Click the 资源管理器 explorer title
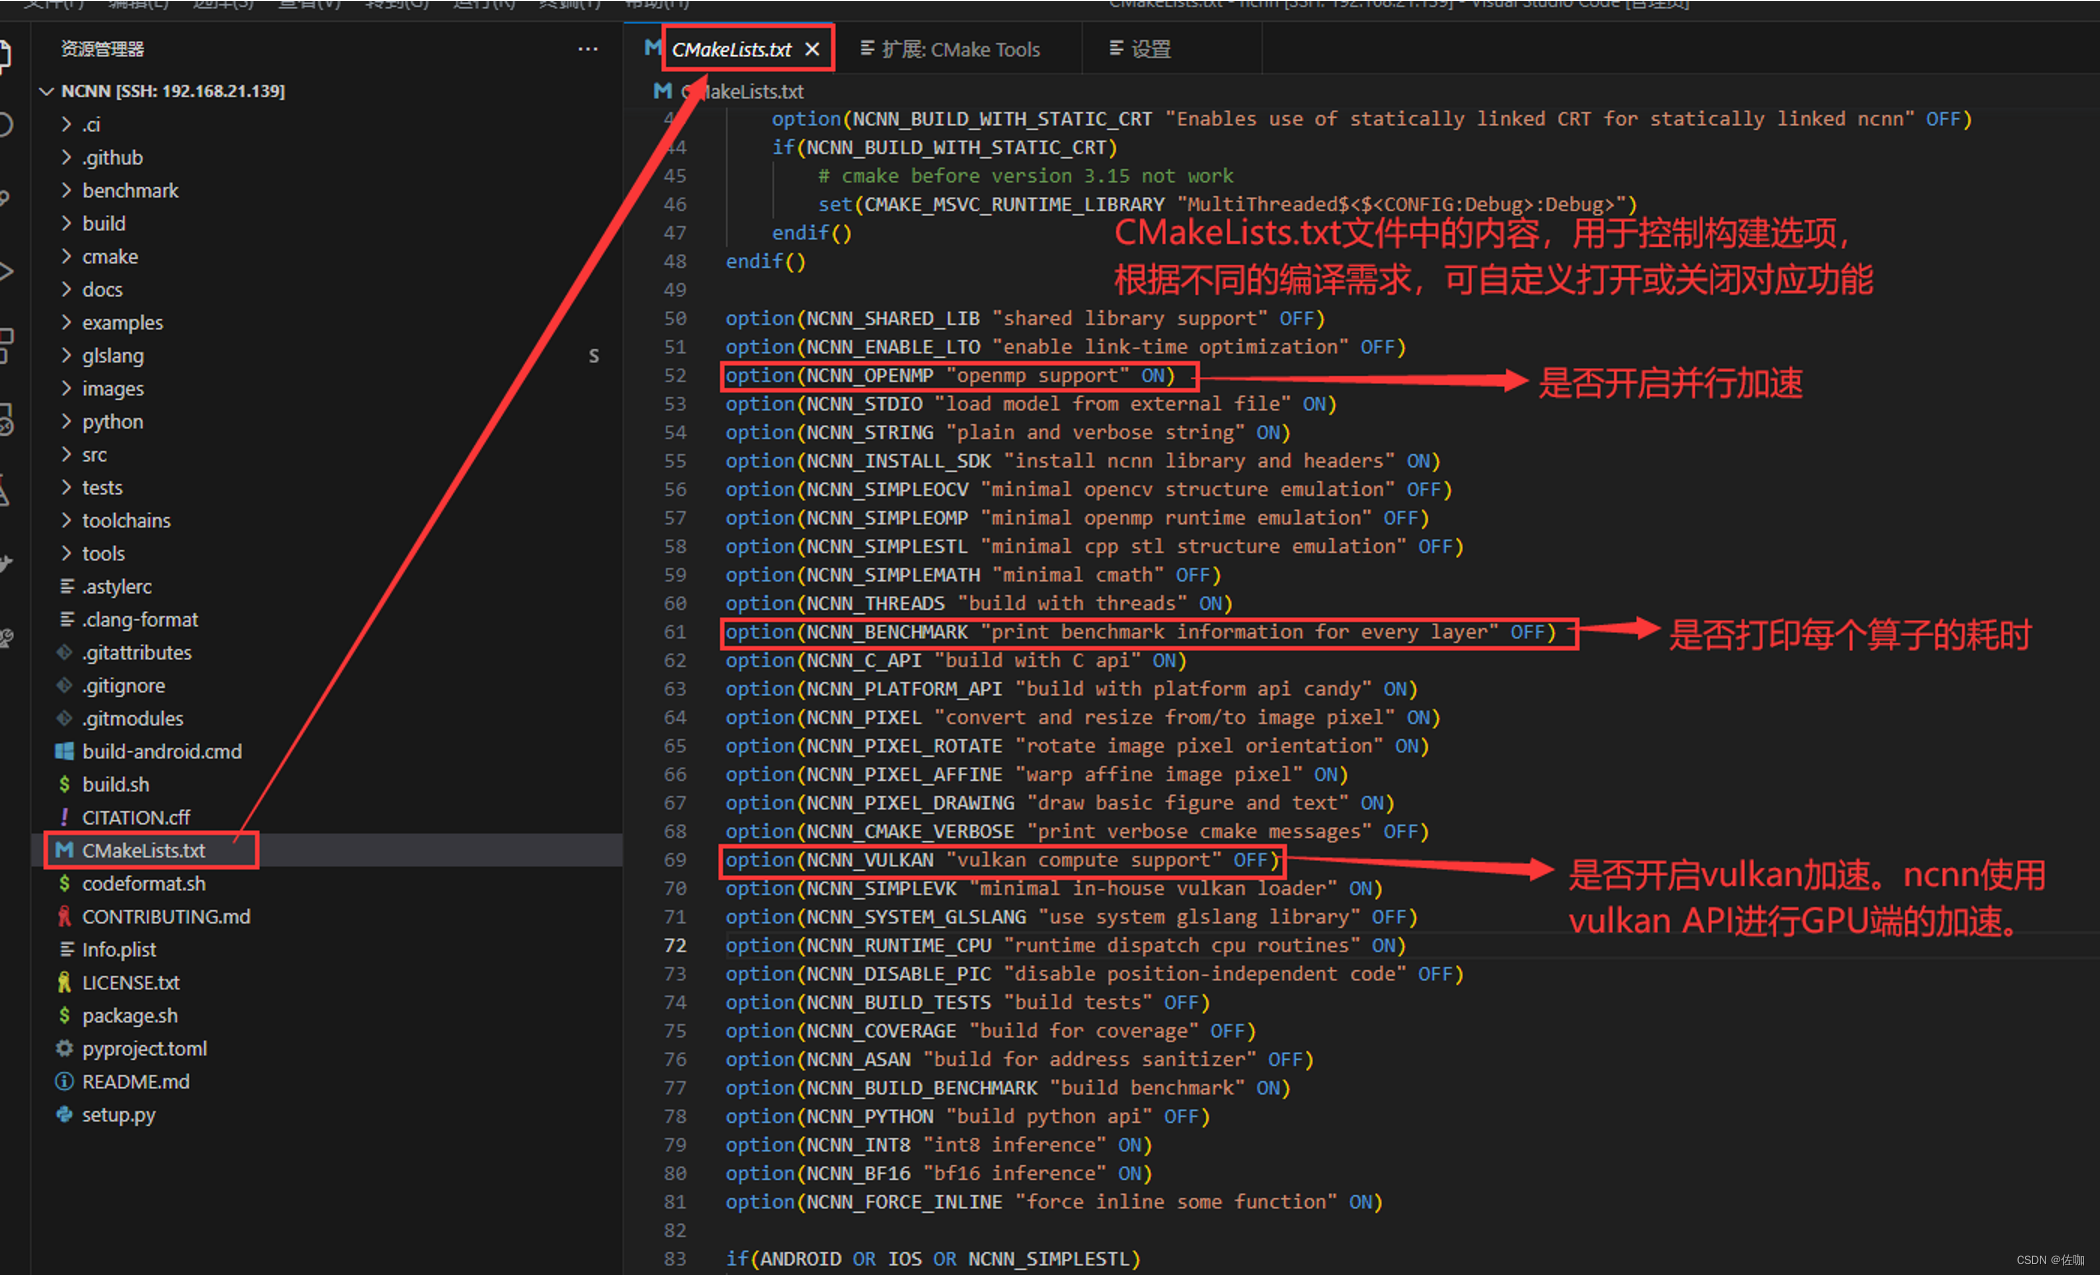The height and width of the screenshot is (1276, 2100). click(x=102, y=49)
